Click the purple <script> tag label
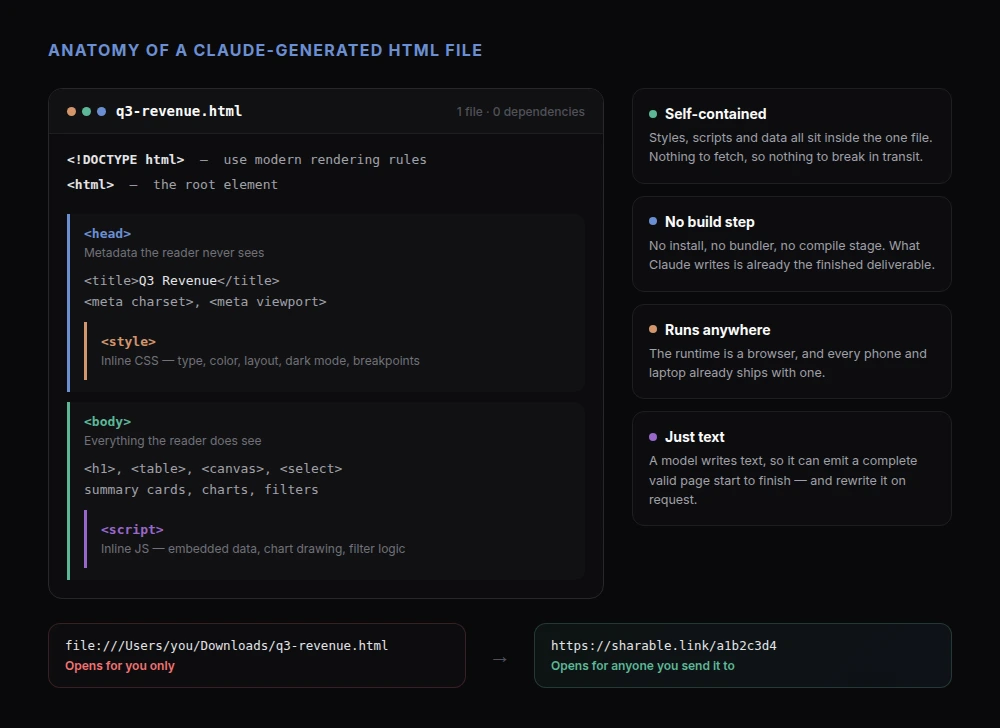1000x728 pixels. click(x=132, y=529)
